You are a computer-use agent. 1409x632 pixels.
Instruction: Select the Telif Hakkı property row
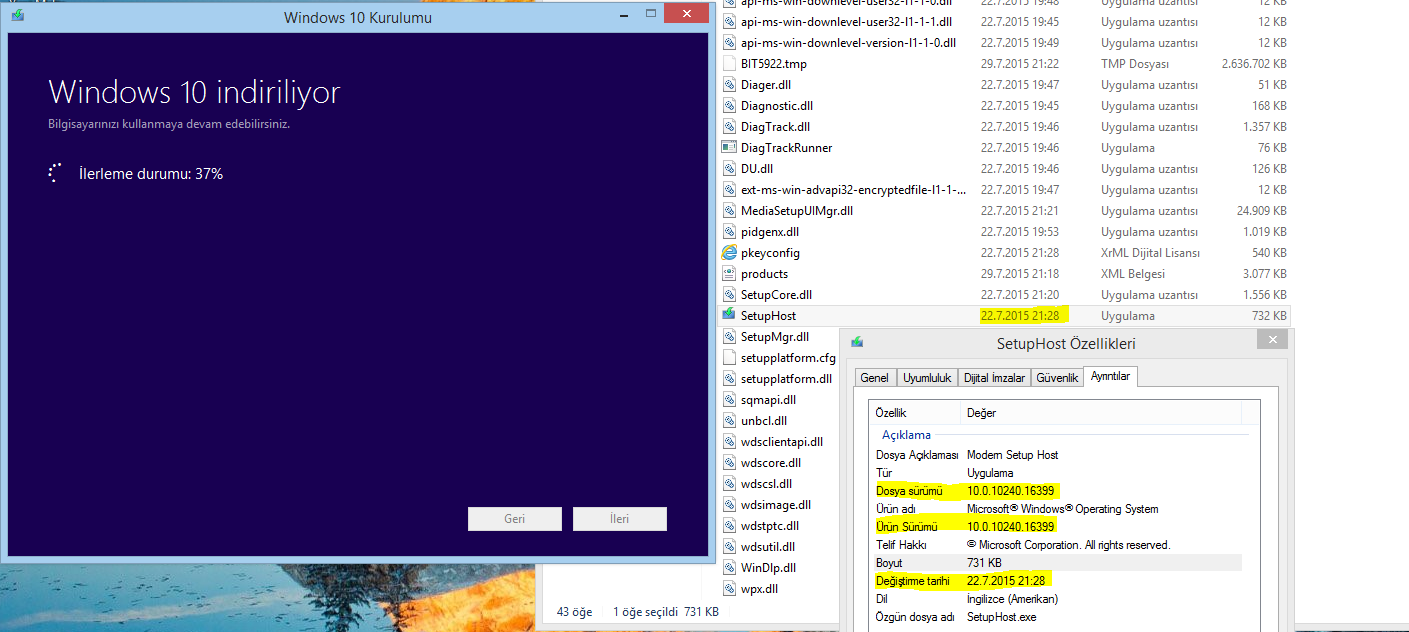coord(1057,544)
